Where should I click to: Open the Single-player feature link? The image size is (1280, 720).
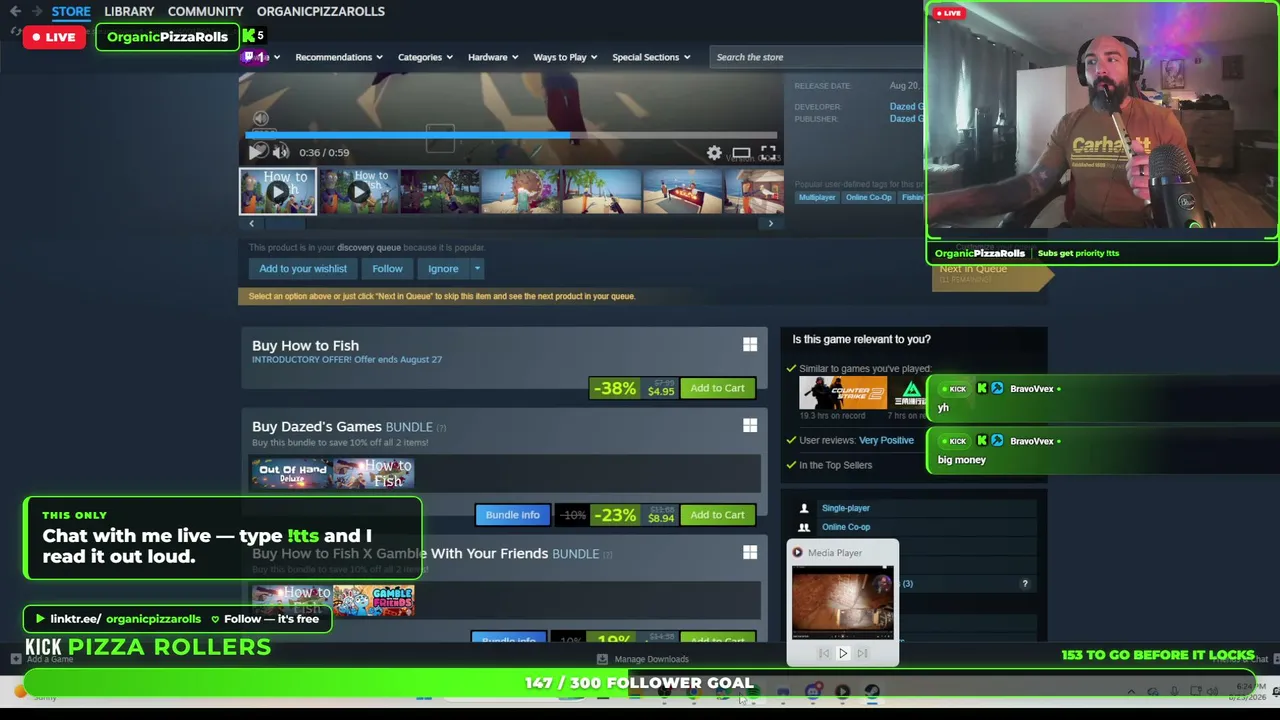[x=846, y=508]
